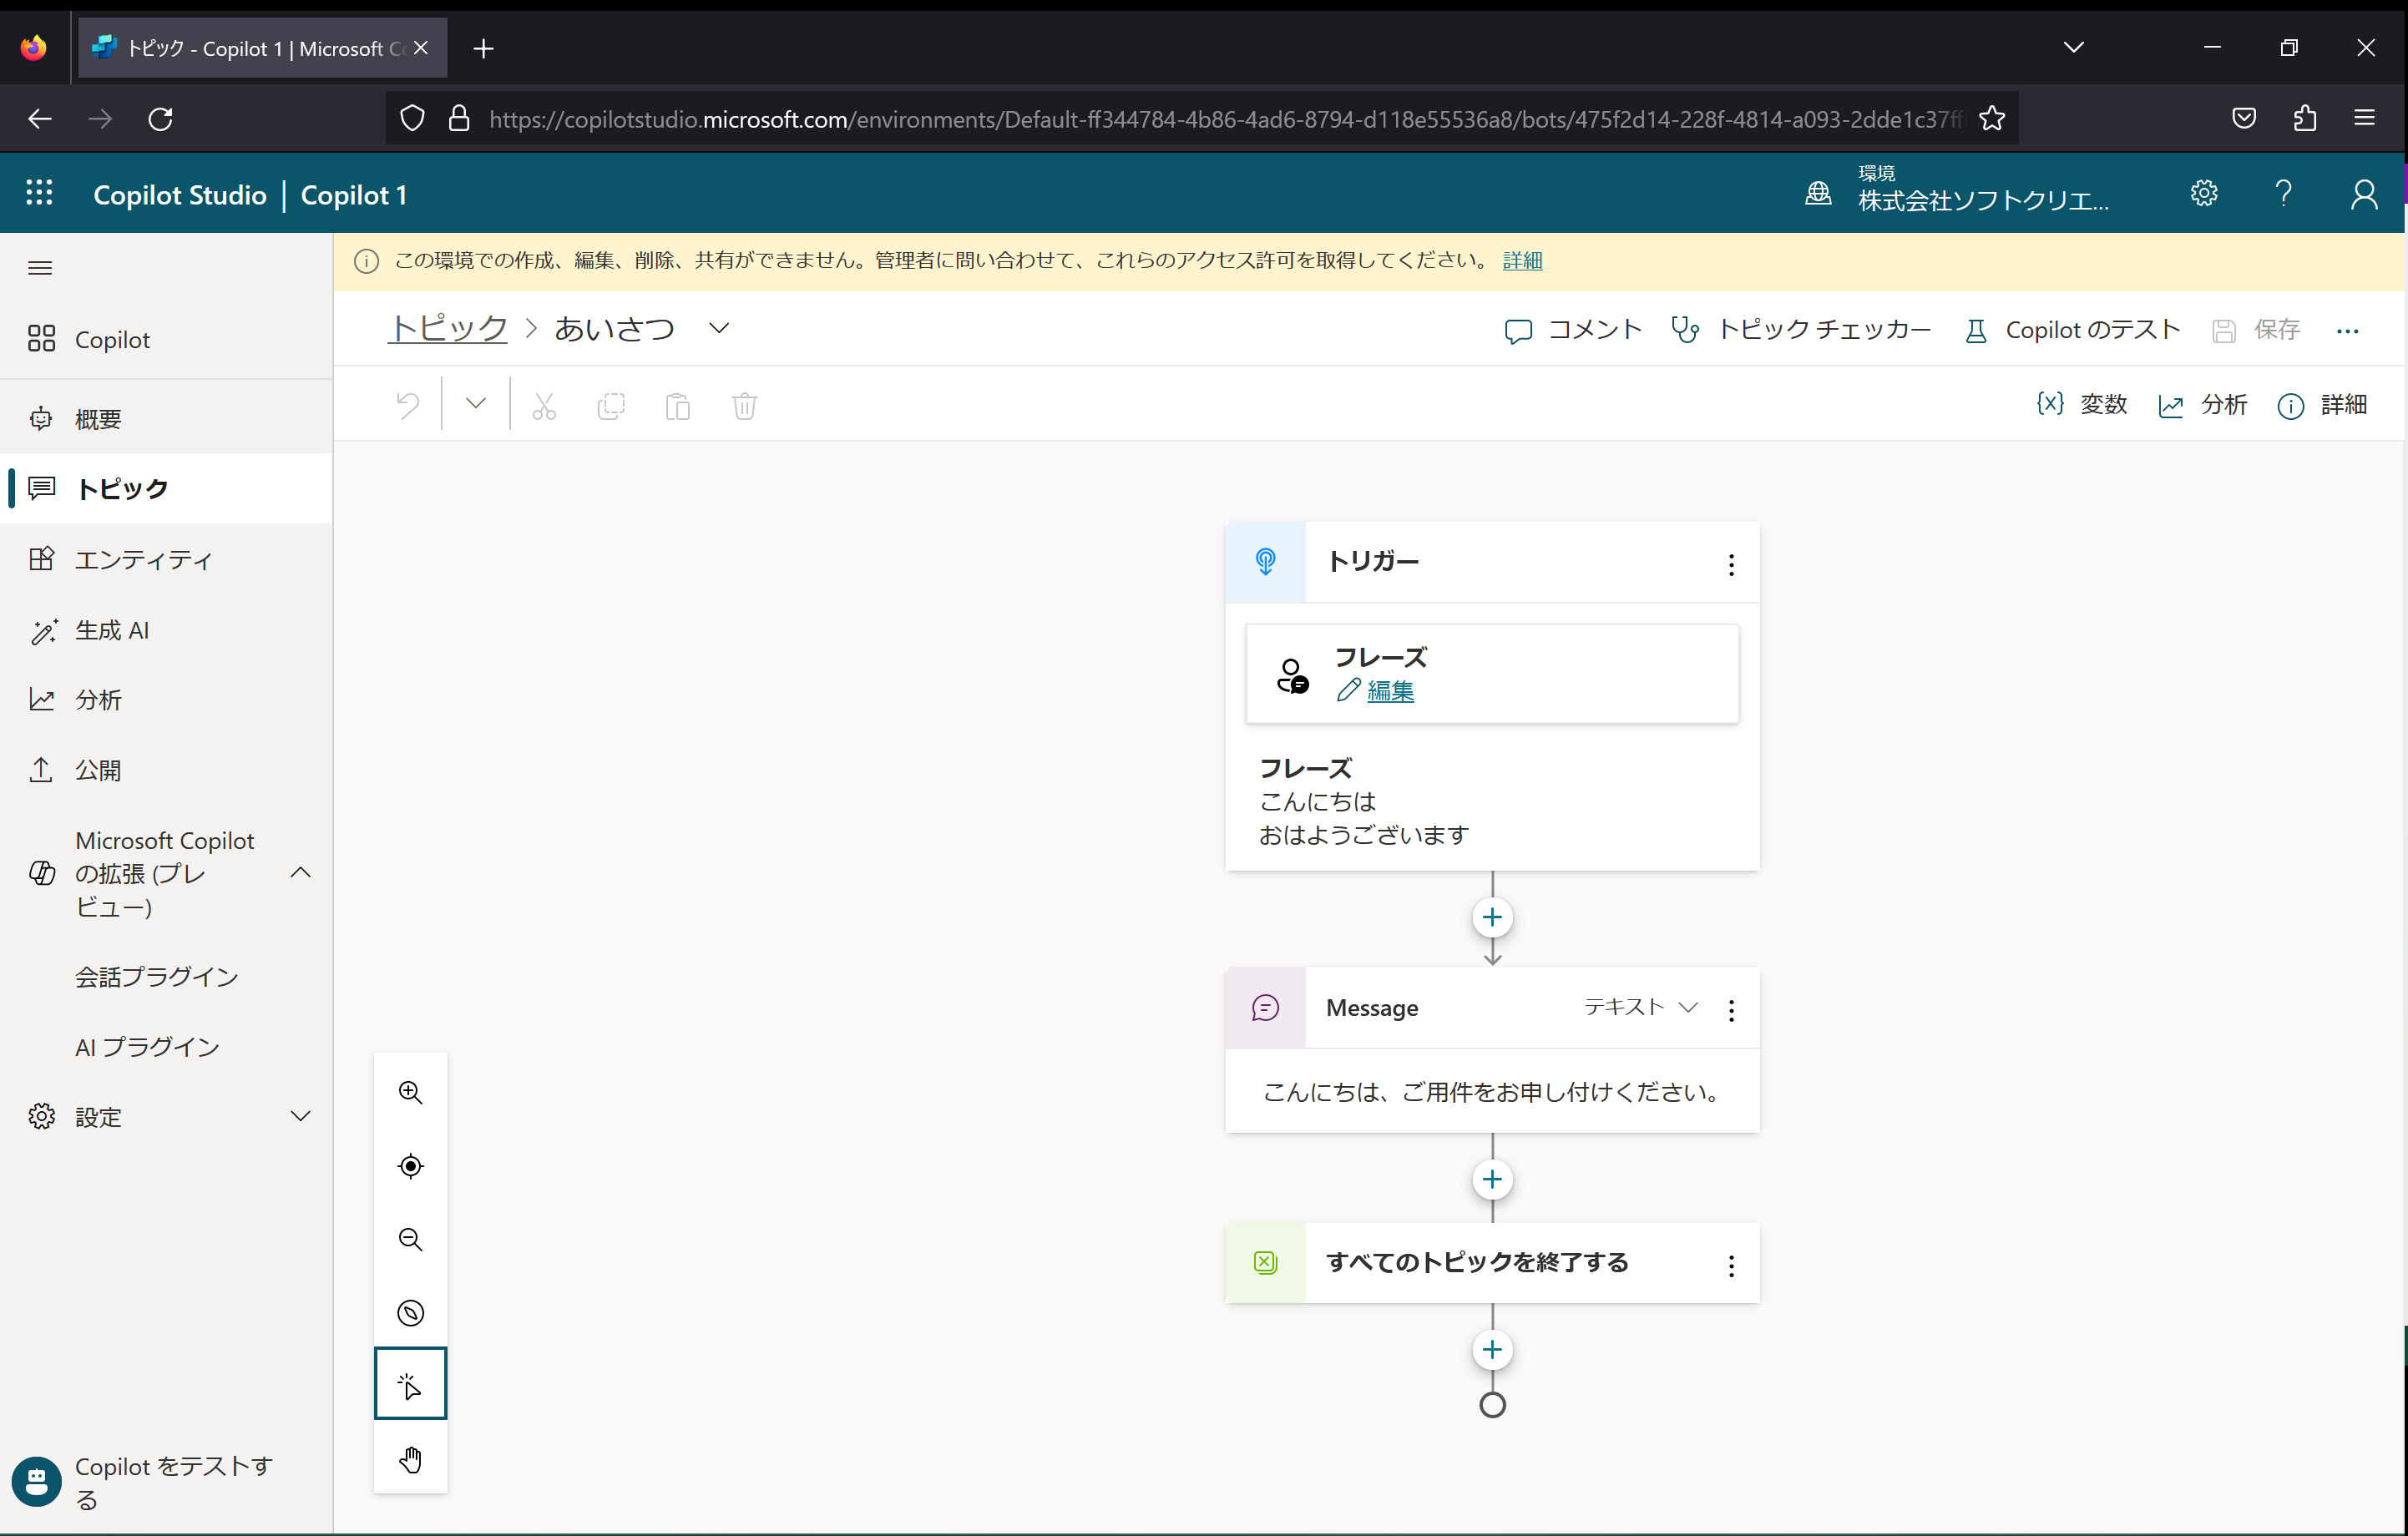
Task: Click the Save to Pocket icon
Action: click(x=2244, y=119)
